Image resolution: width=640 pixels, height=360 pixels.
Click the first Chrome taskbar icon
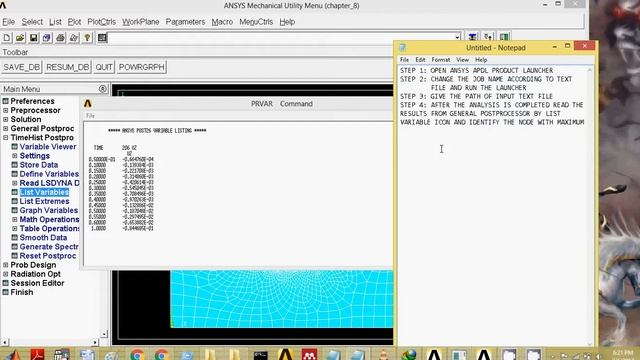click(137, 354)
